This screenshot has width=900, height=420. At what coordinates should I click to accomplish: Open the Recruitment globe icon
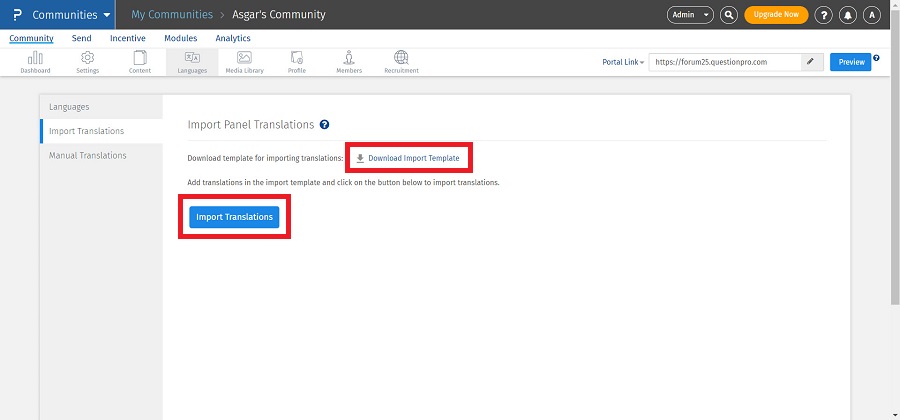pos(401,62)
